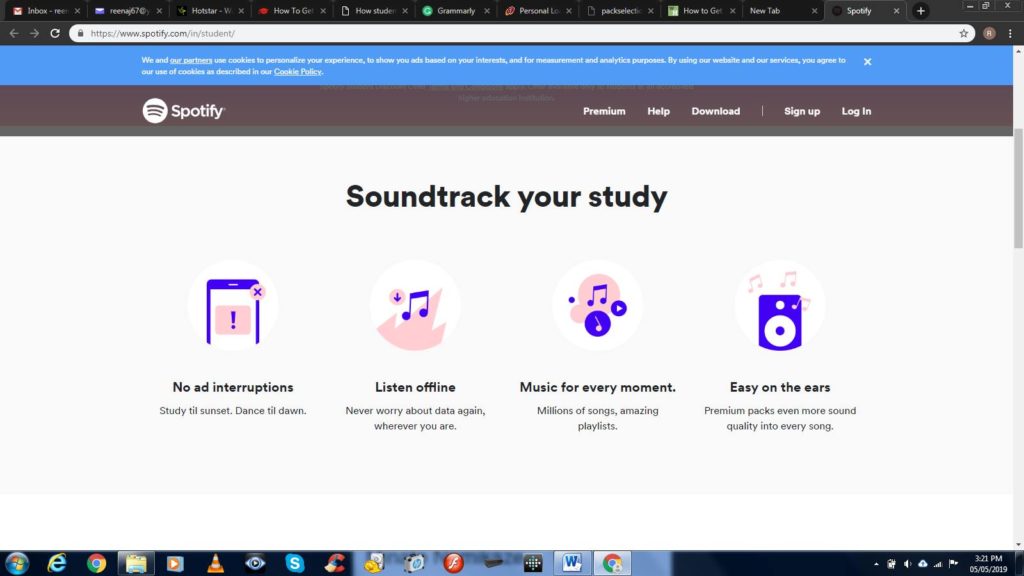Click the 'Soundtrack your study' heading
This screenshot has height=576, width=1024.
506,197
